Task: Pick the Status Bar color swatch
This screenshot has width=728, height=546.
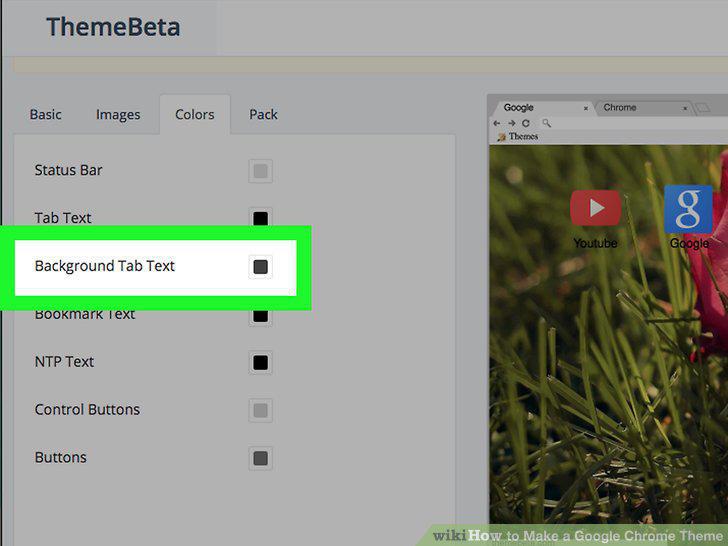Action: [x=260, y=171]
